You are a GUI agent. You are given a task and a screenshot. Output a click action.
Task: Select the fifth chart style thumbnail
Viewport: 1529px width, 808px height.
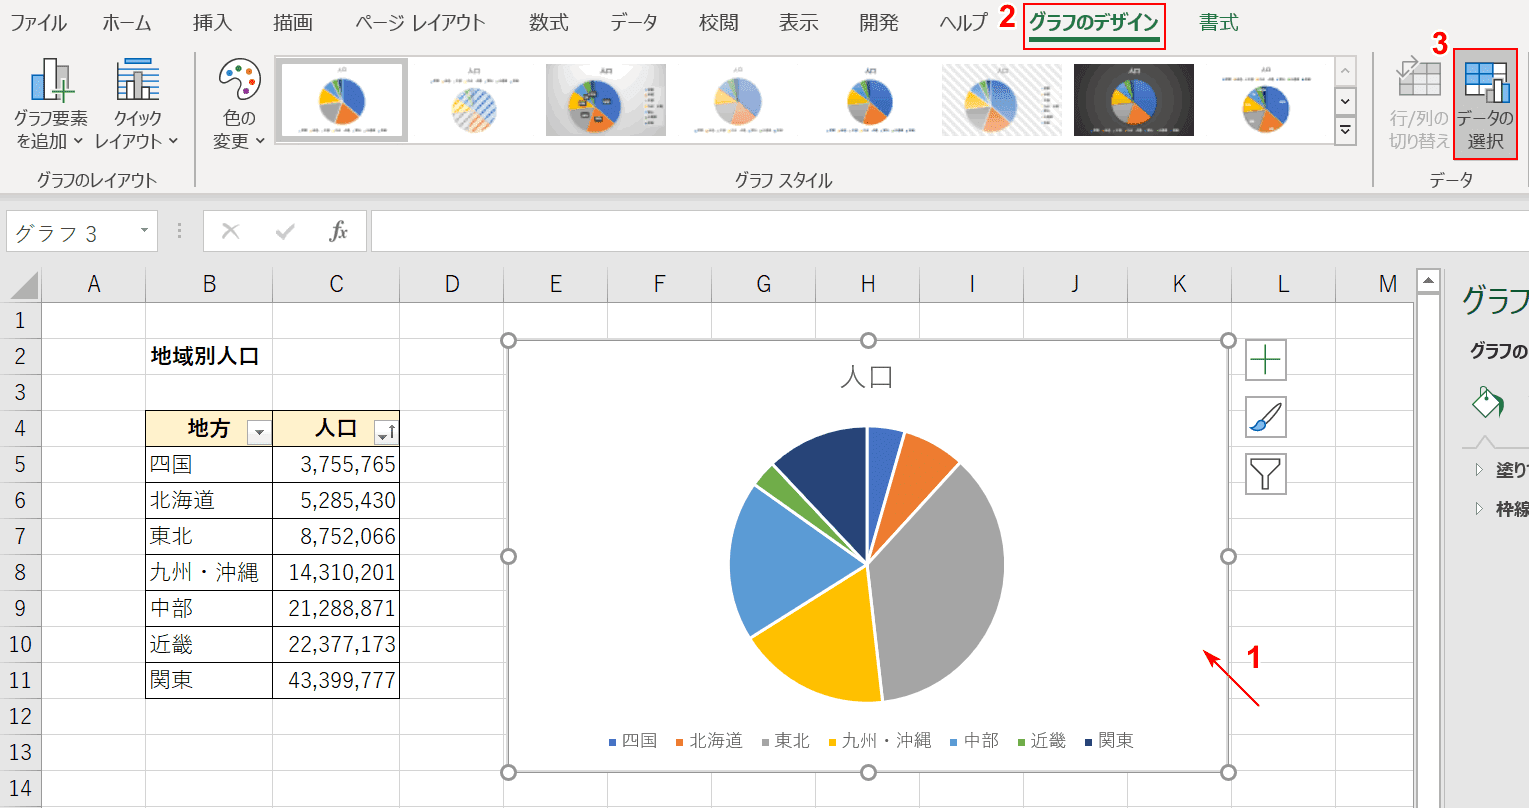(870, 100)
